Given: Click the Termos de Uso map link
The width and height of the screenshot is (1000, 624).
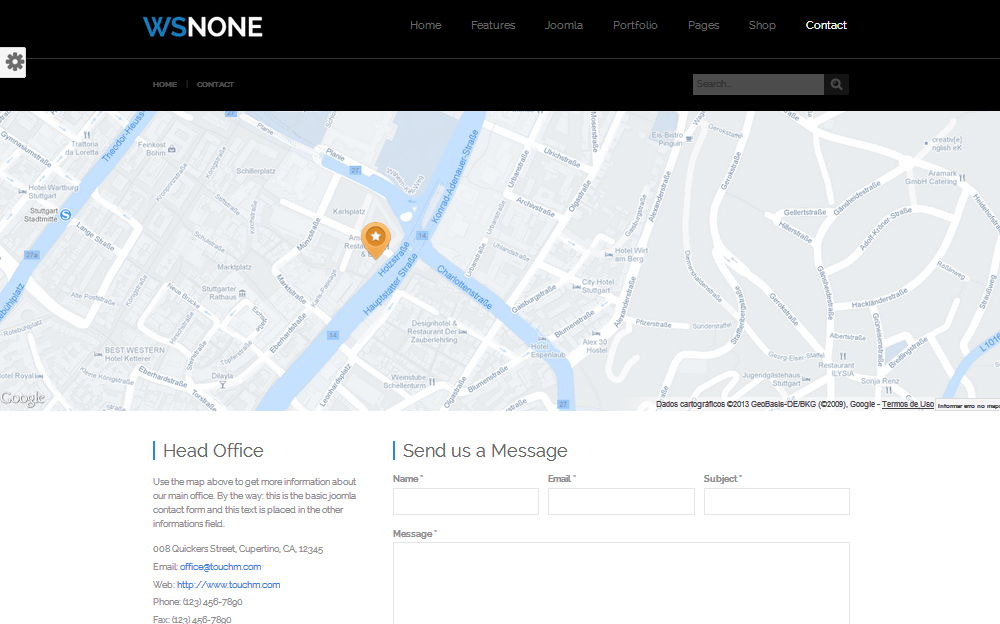Looking at the screenshot, I should [x=907, y=404].
